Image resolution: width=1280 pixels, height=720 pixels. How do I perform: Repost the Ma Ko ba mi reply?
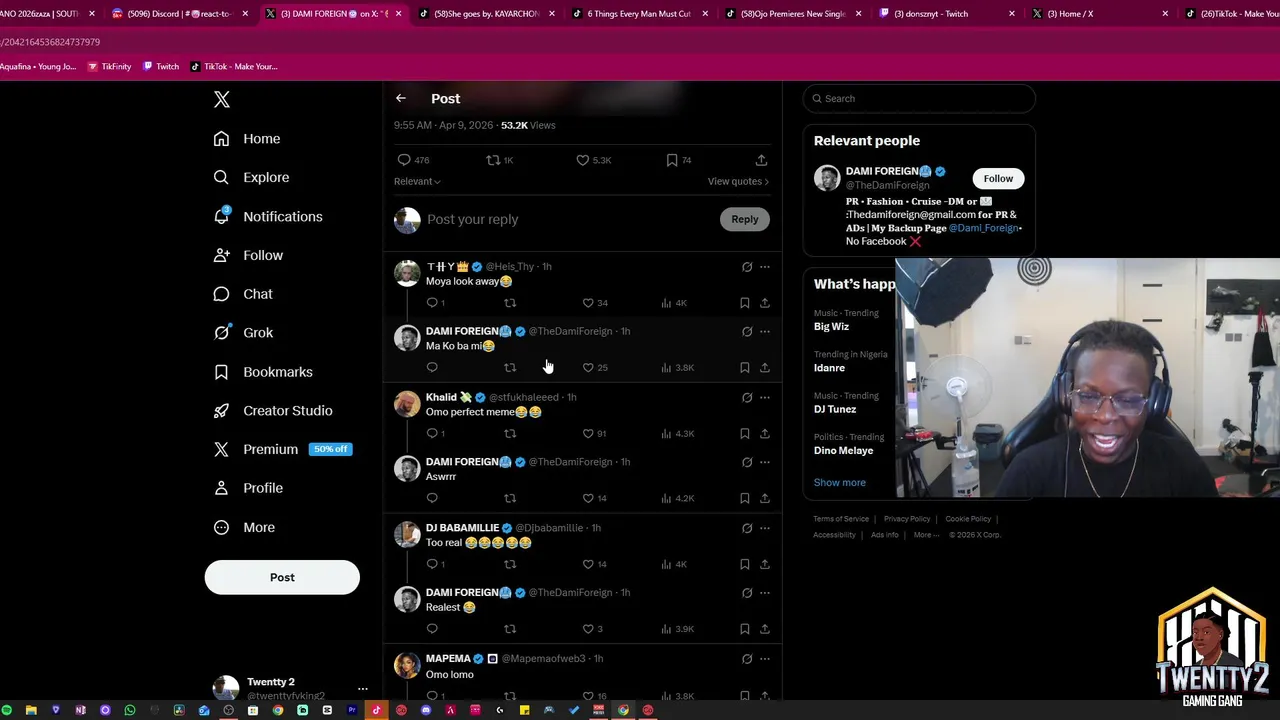[510, 368]
